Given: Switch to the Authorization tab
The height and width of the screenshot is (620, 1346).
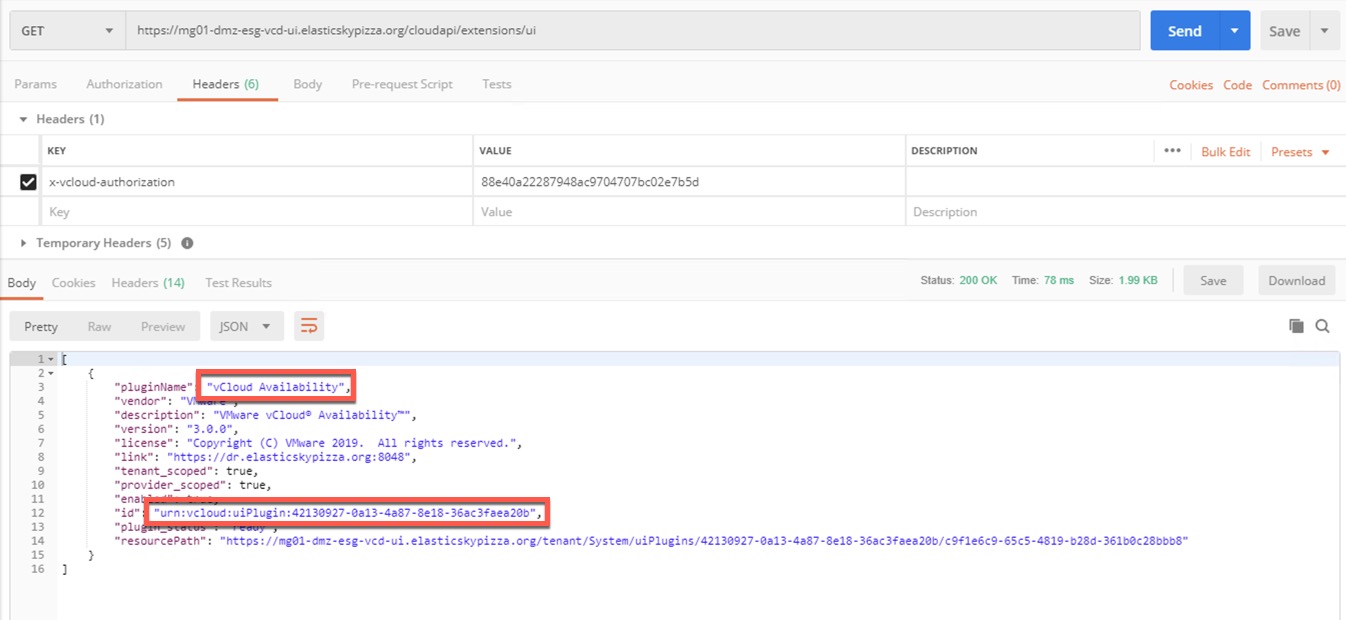Looking at the screenshot, I should point(124,84).
